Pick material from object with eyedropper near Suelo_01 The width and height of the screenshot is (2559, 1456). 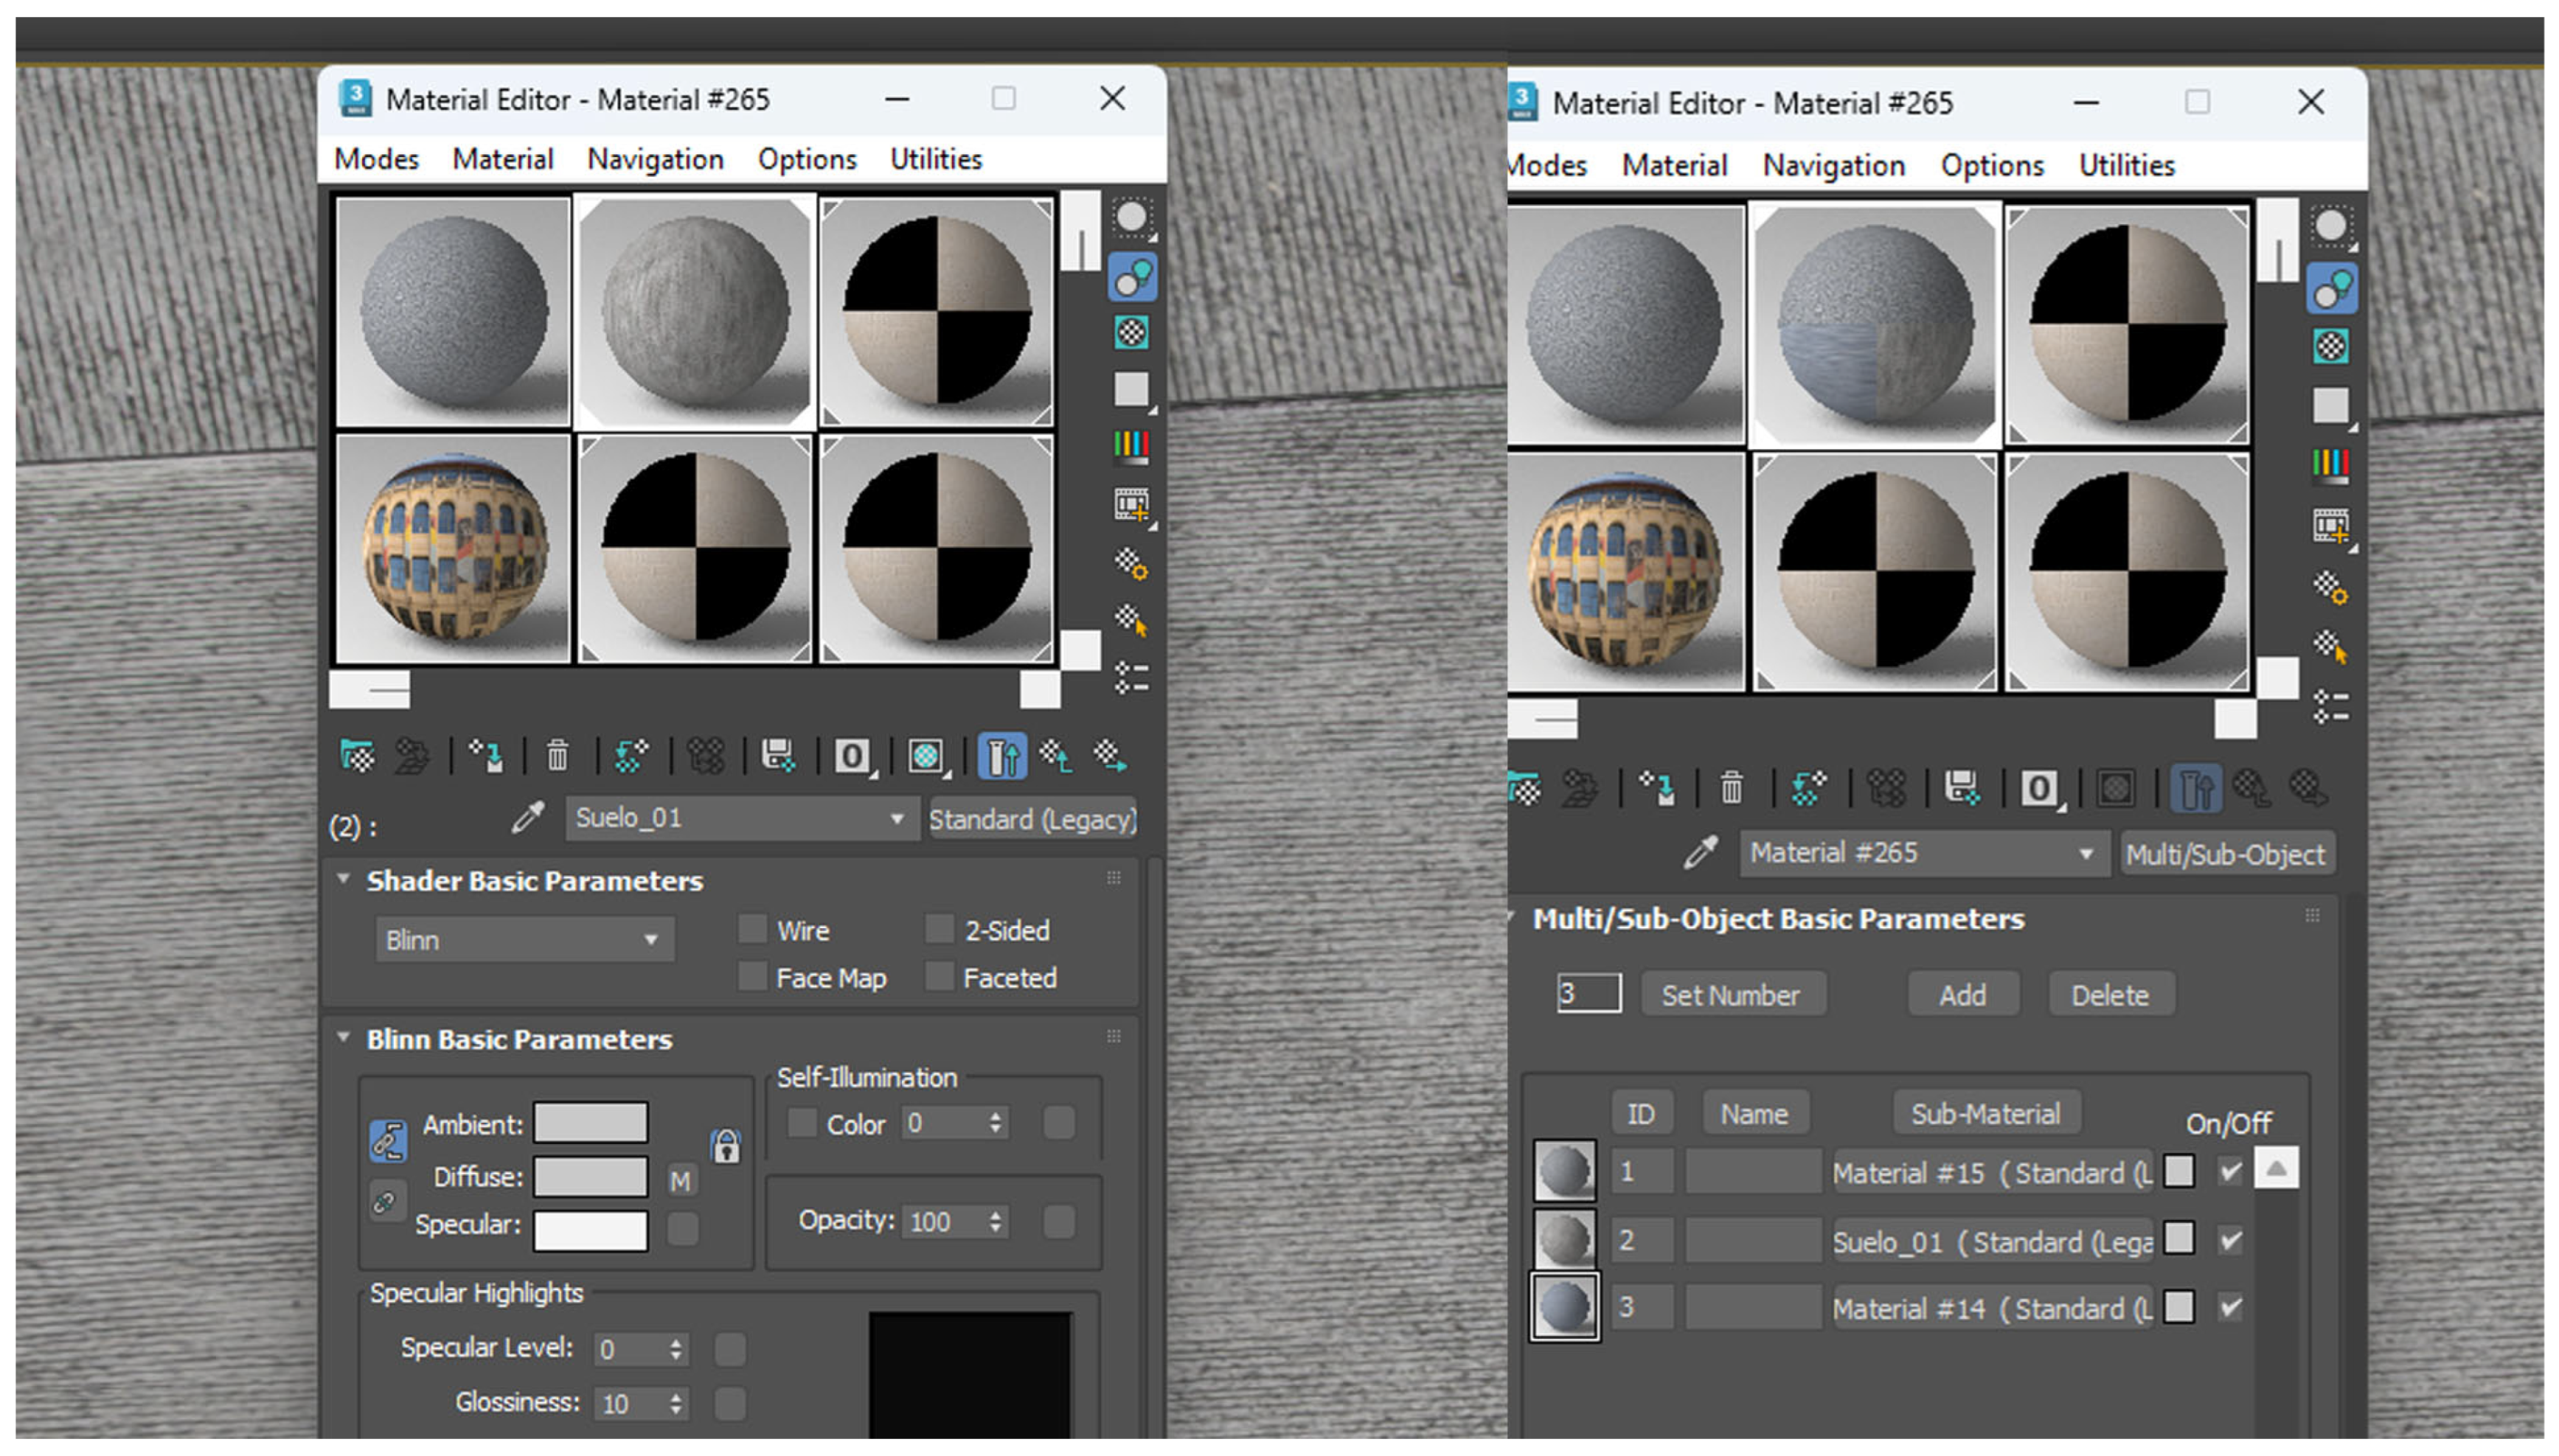[x=528, y=818]
